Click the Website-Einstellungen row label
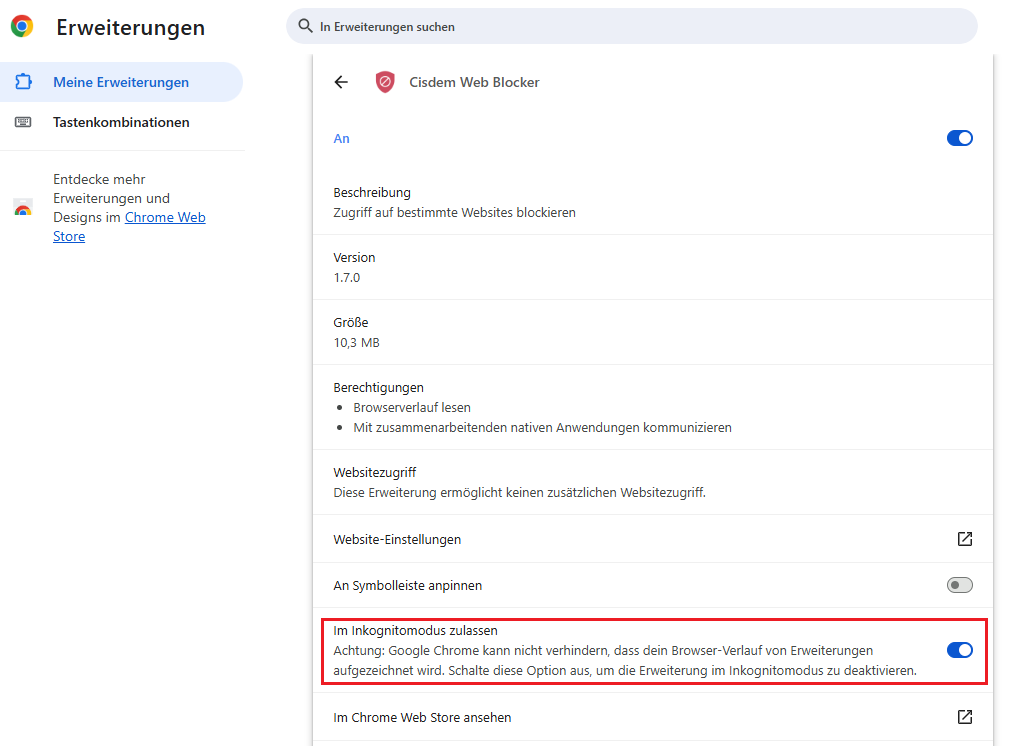Screen dimensions: 1020x746 [397, 539]
